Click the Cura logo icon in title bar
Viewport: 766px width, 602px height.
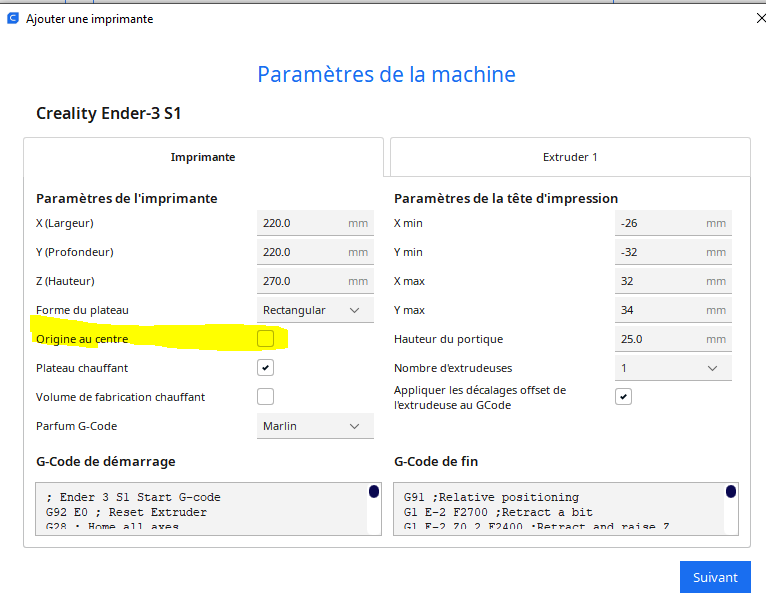point(13,19)
